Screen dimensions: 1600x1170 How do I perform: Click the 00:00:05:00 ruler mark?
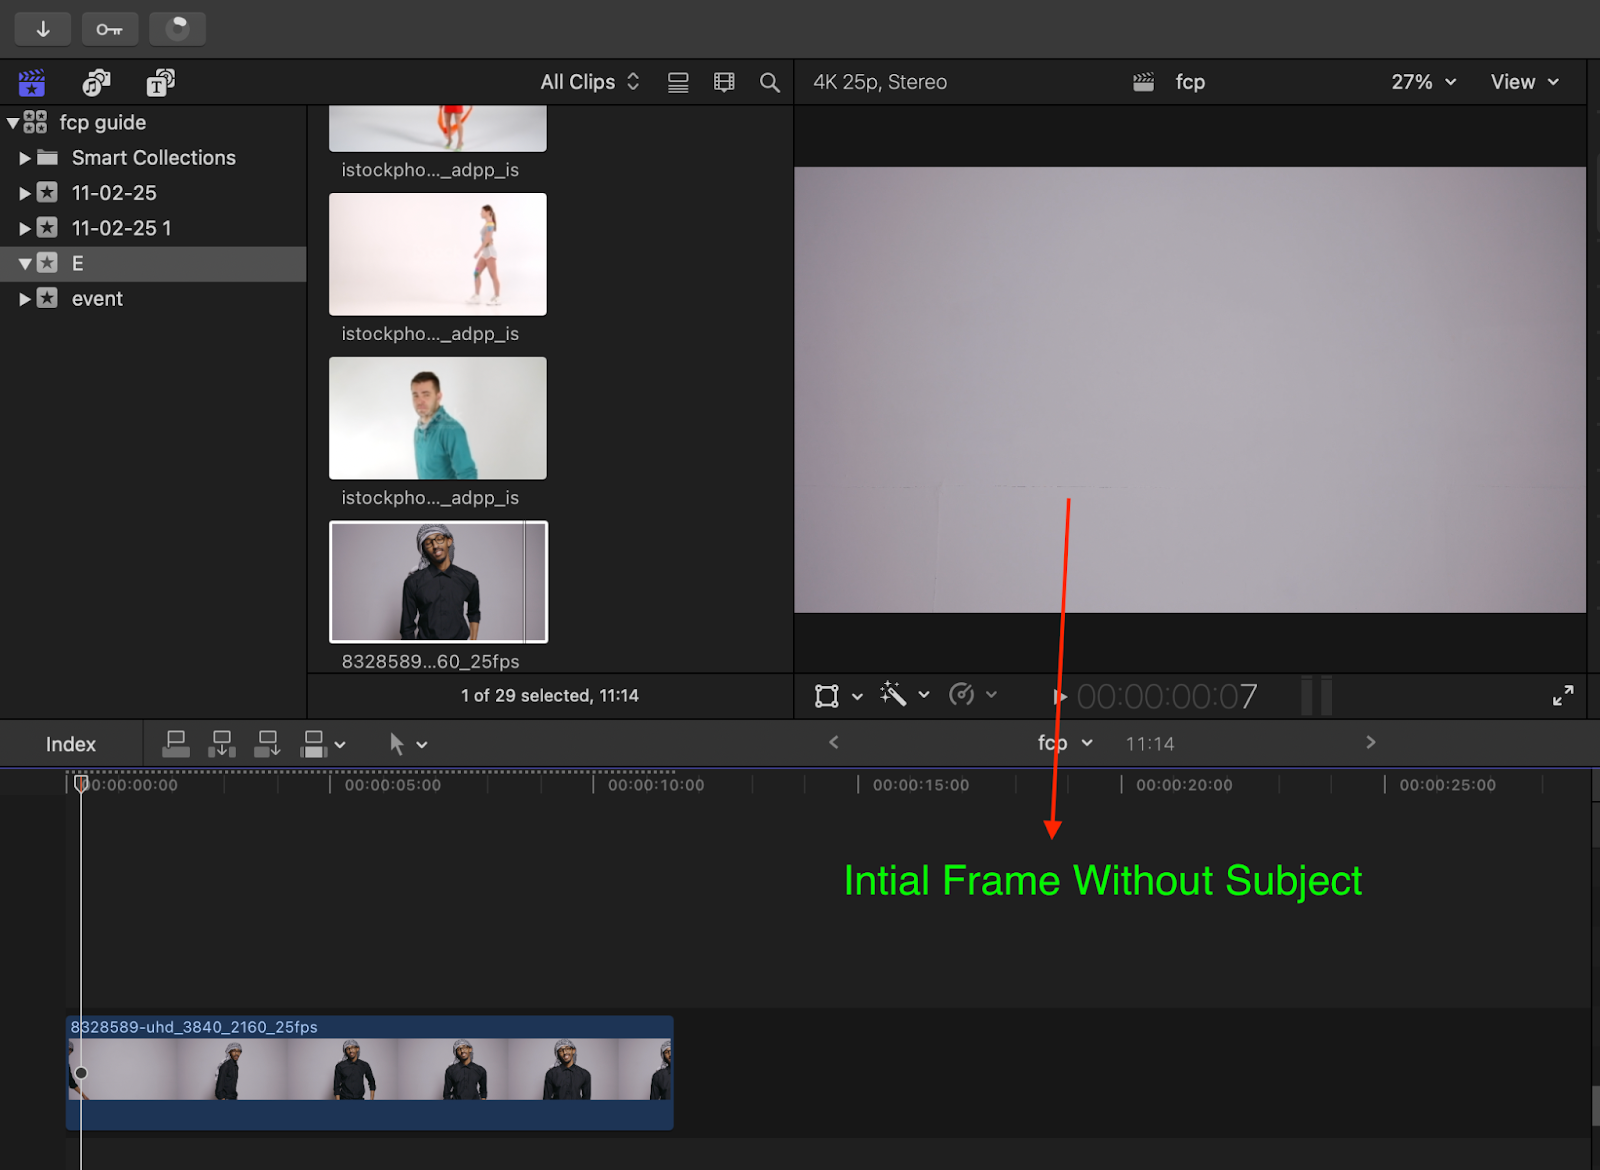tap(393, 785)
